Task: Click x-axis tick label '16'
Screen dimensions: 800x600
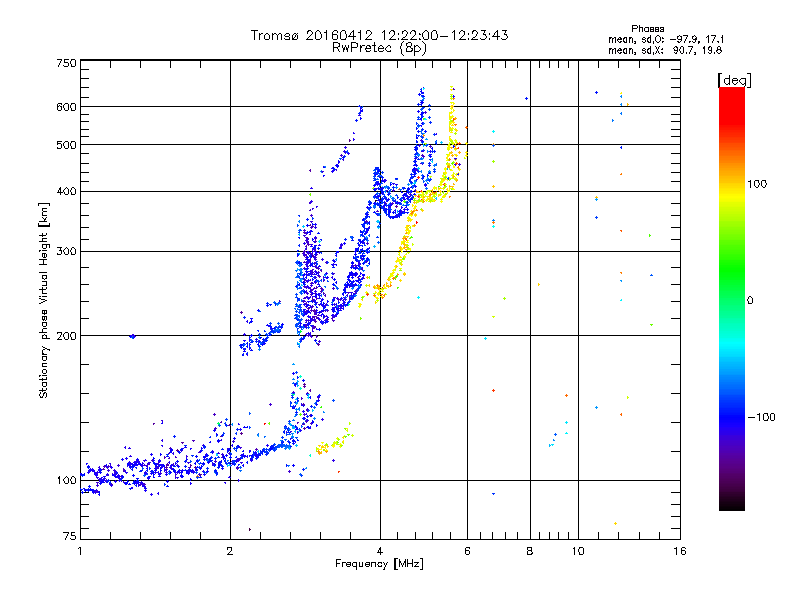Action: tap(680, 551)
